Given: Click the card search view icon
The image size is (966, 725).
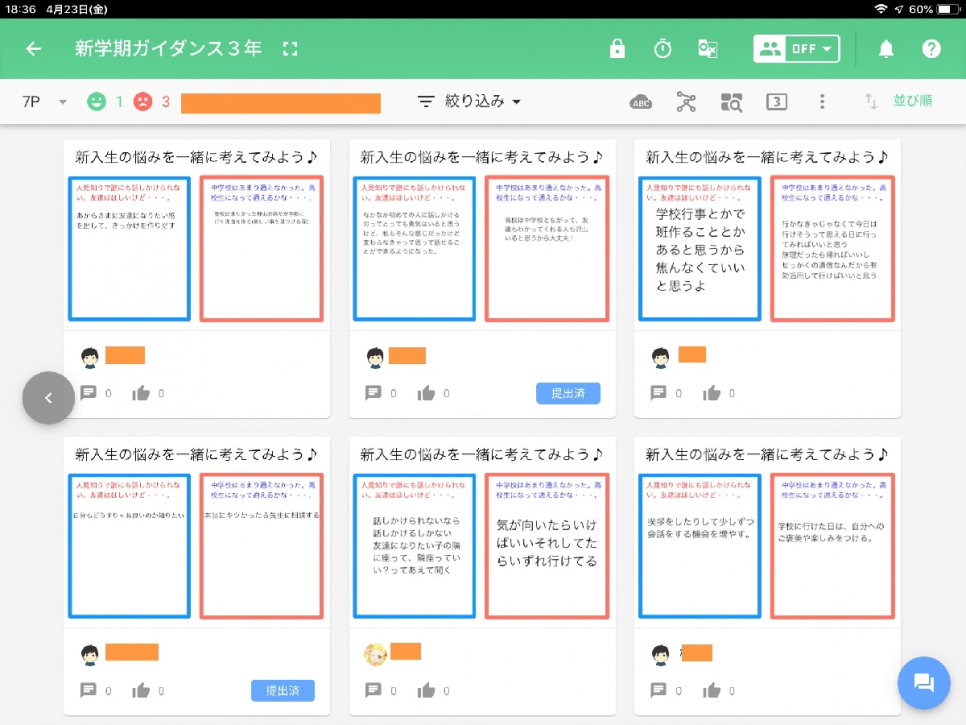Looking at the screenshot, I should click(731, 102).
